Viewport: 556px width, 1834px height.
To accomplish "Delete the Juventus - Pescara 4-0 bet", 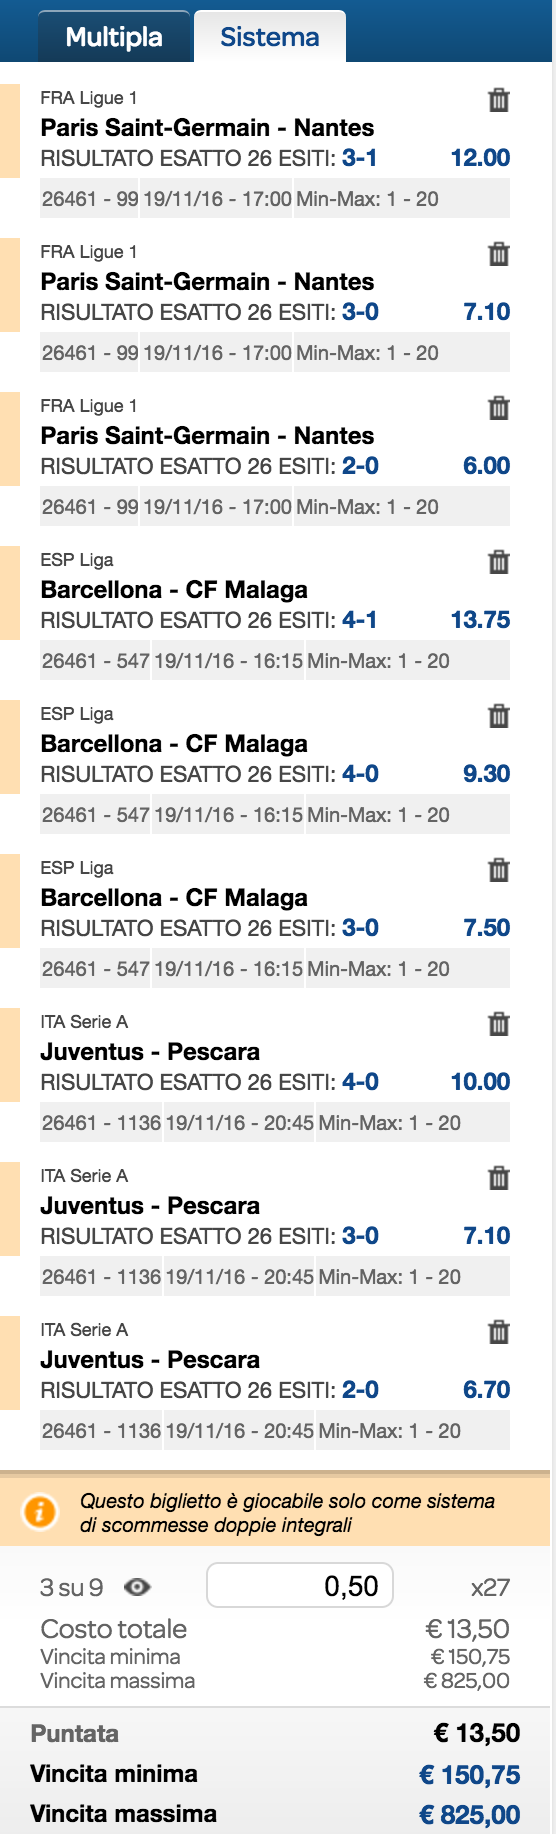I will 498,1024.
